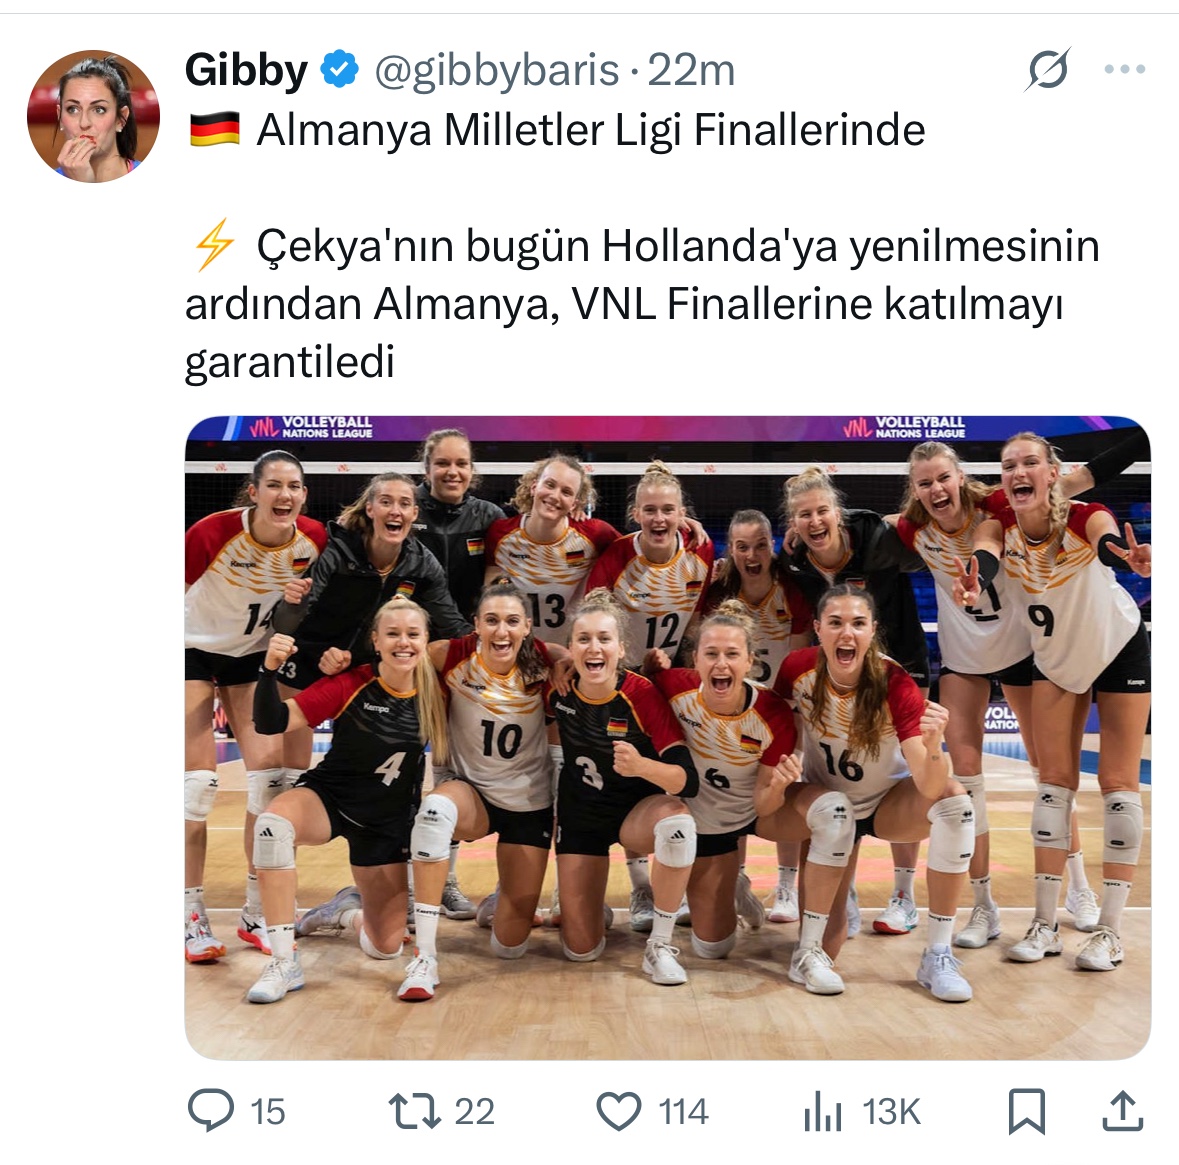Image resolution: width=1179 pixels, height=1165 pixels.
Task: Click the 22 reposts count
Action: point(474,1112)
